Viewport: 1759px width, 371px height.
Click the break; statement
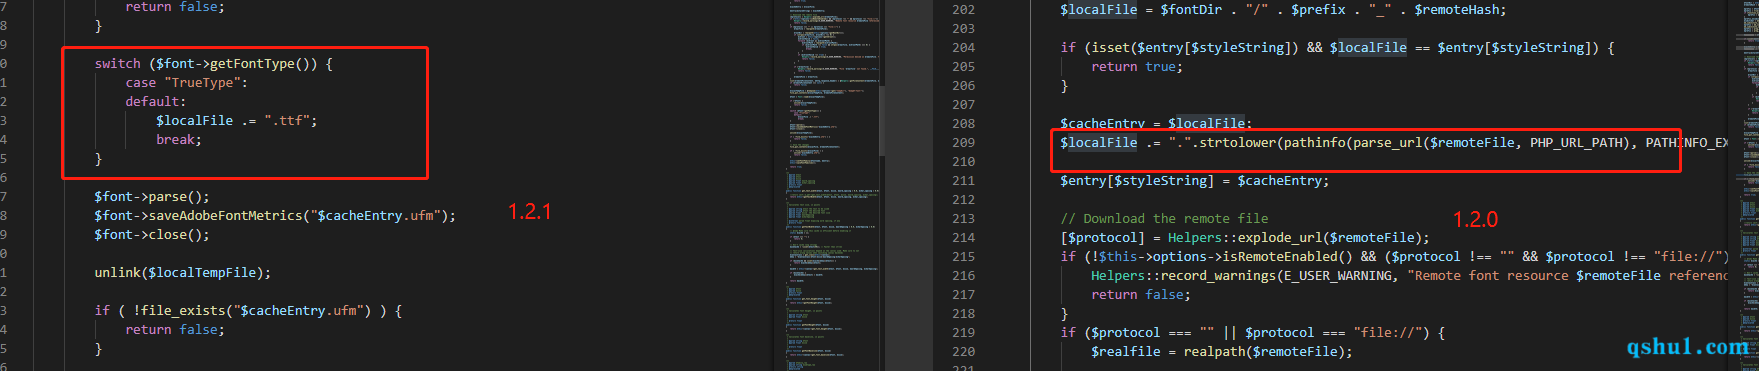pyautogui.click(x=178, y=139)
